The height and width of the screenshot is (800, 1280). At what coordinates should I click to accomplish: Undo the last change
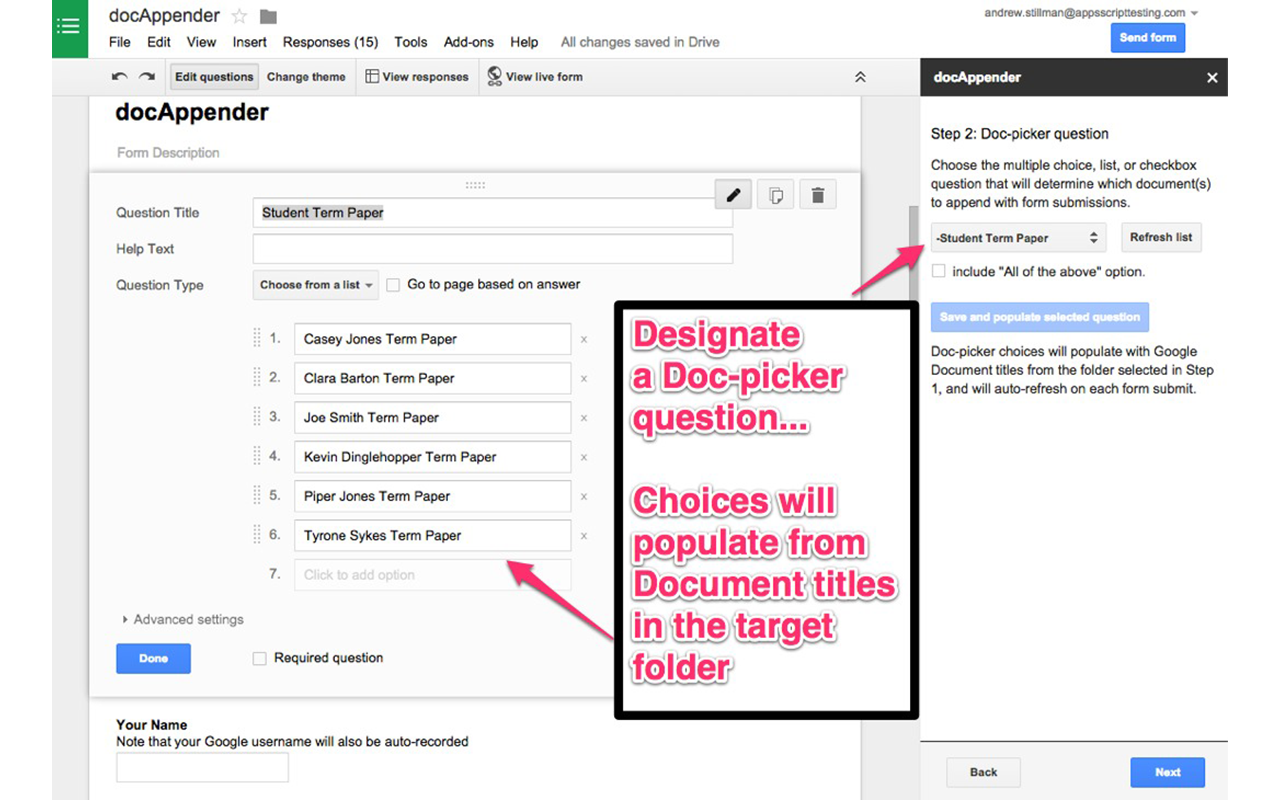tap(120, 77)
